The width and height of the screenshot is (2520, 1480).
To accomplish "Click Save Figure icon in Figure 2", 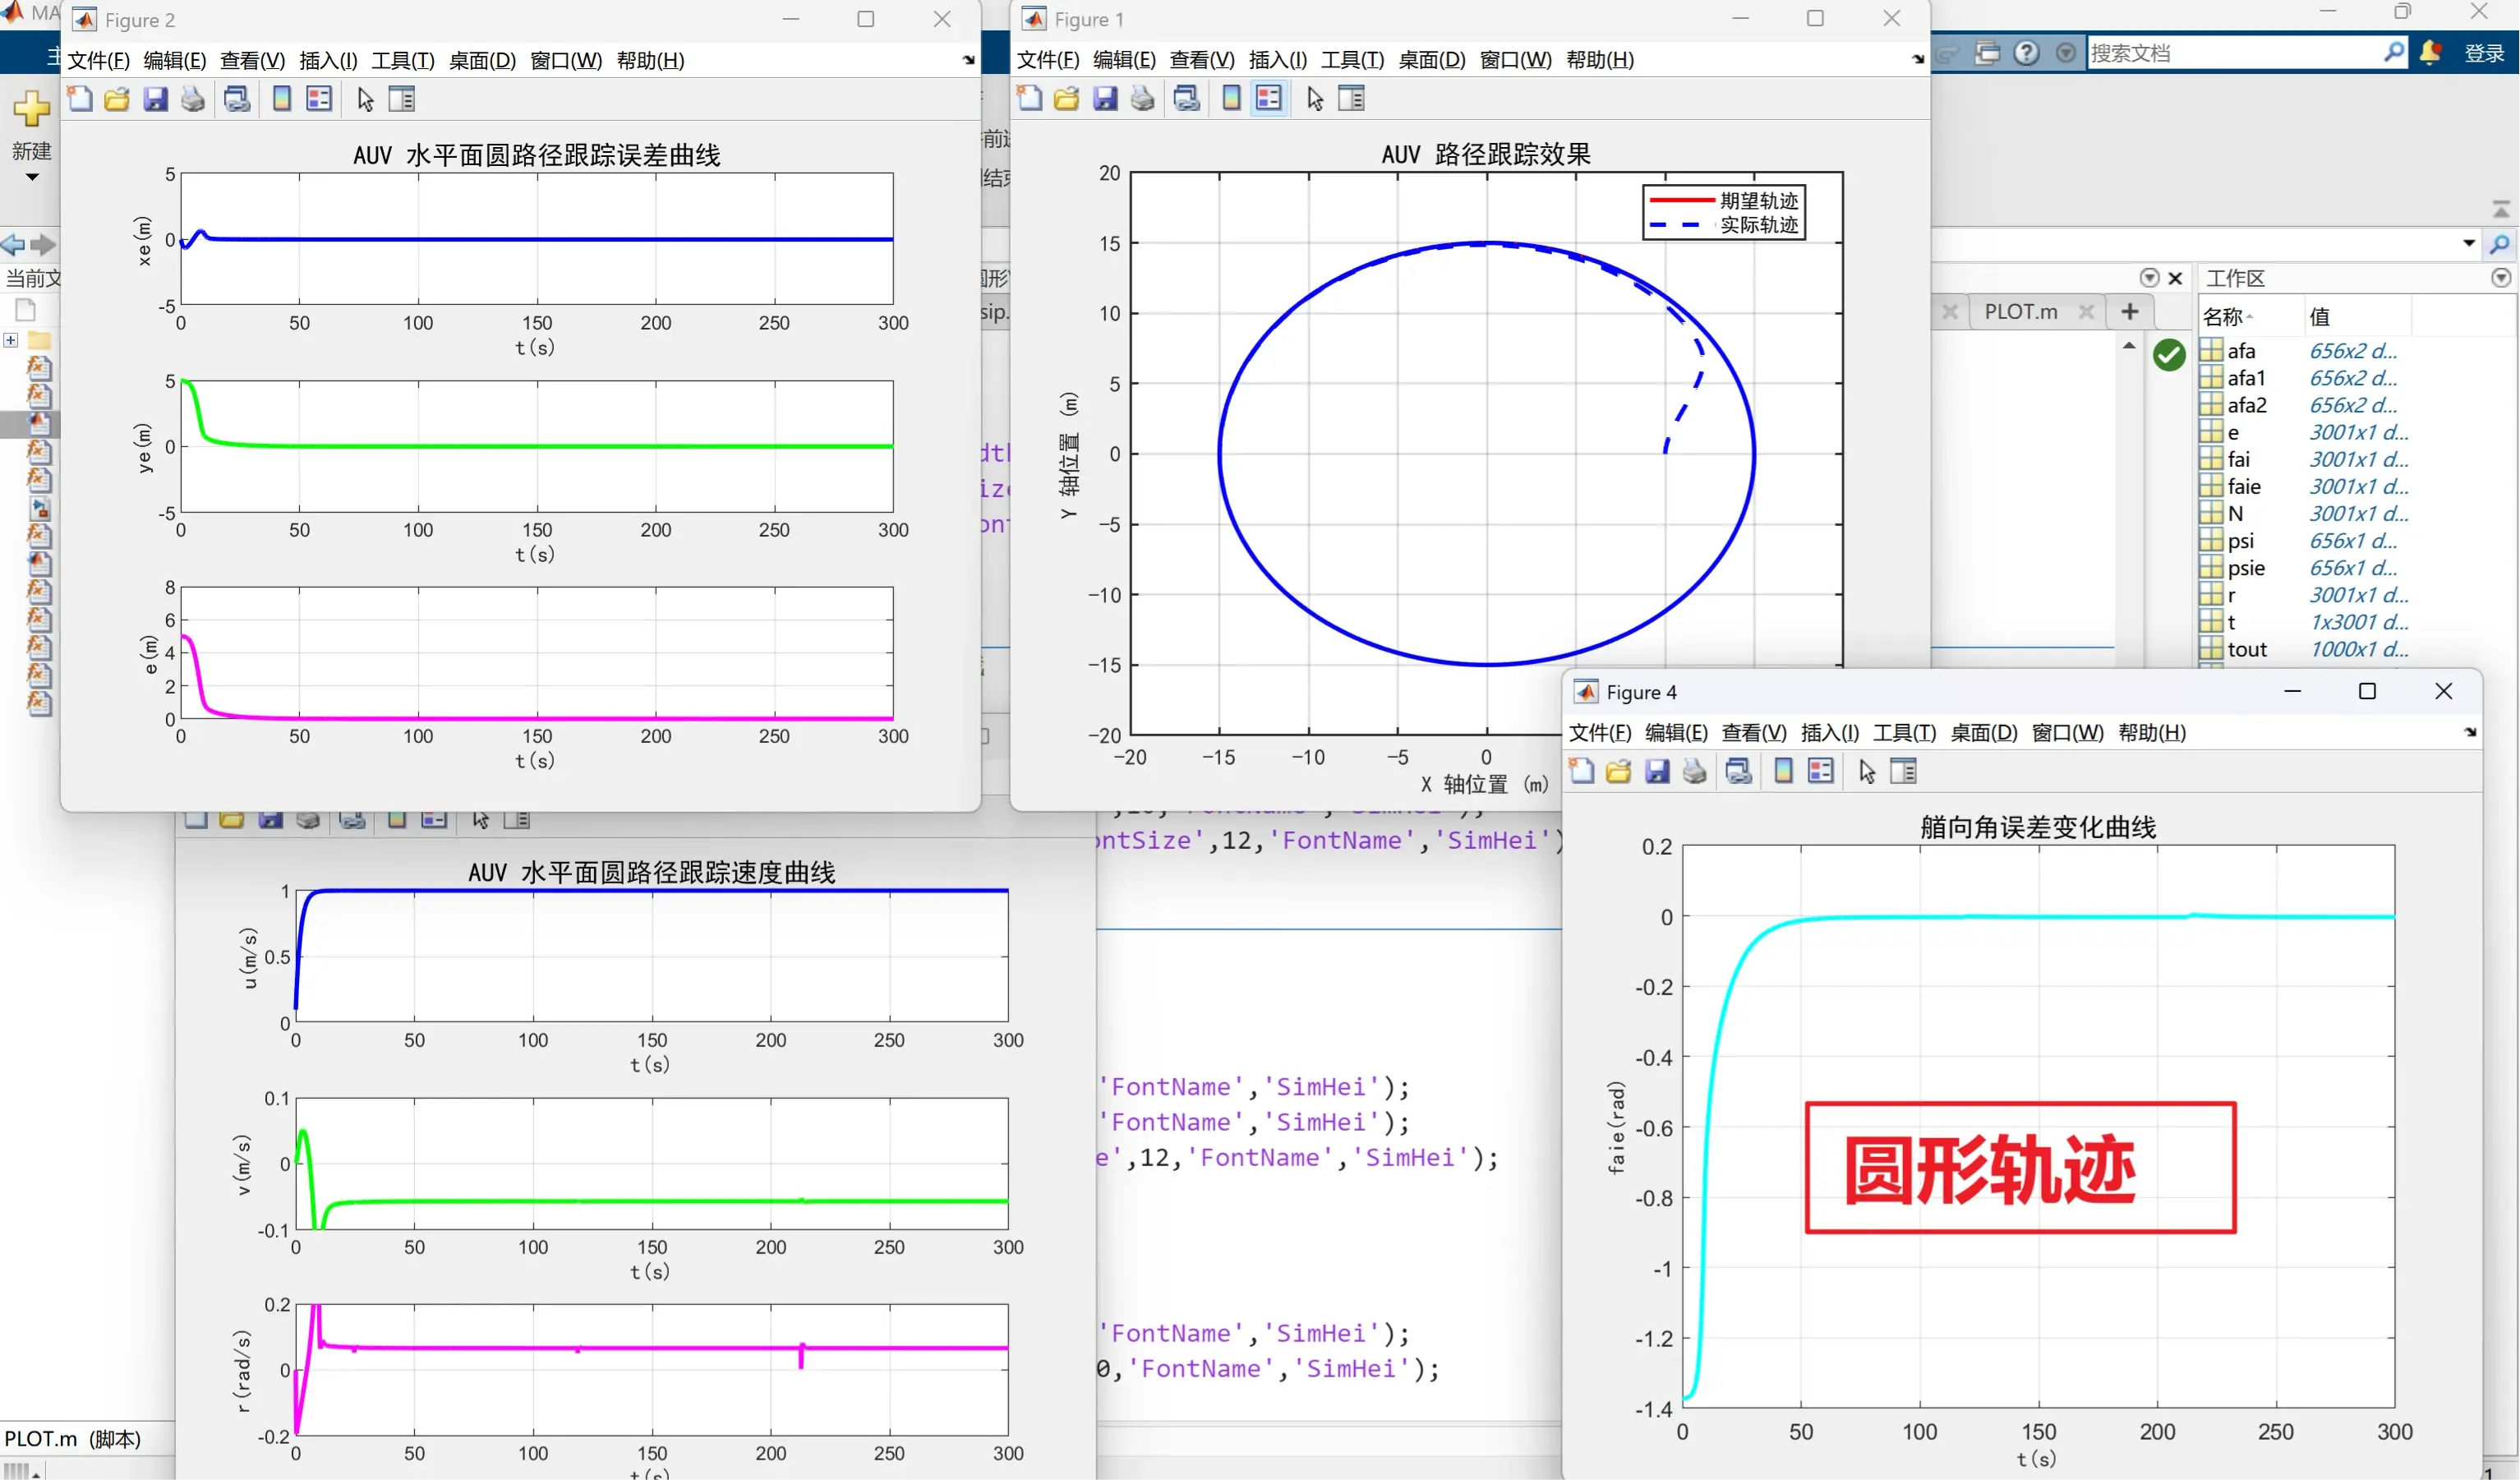I will pos(155,99).
